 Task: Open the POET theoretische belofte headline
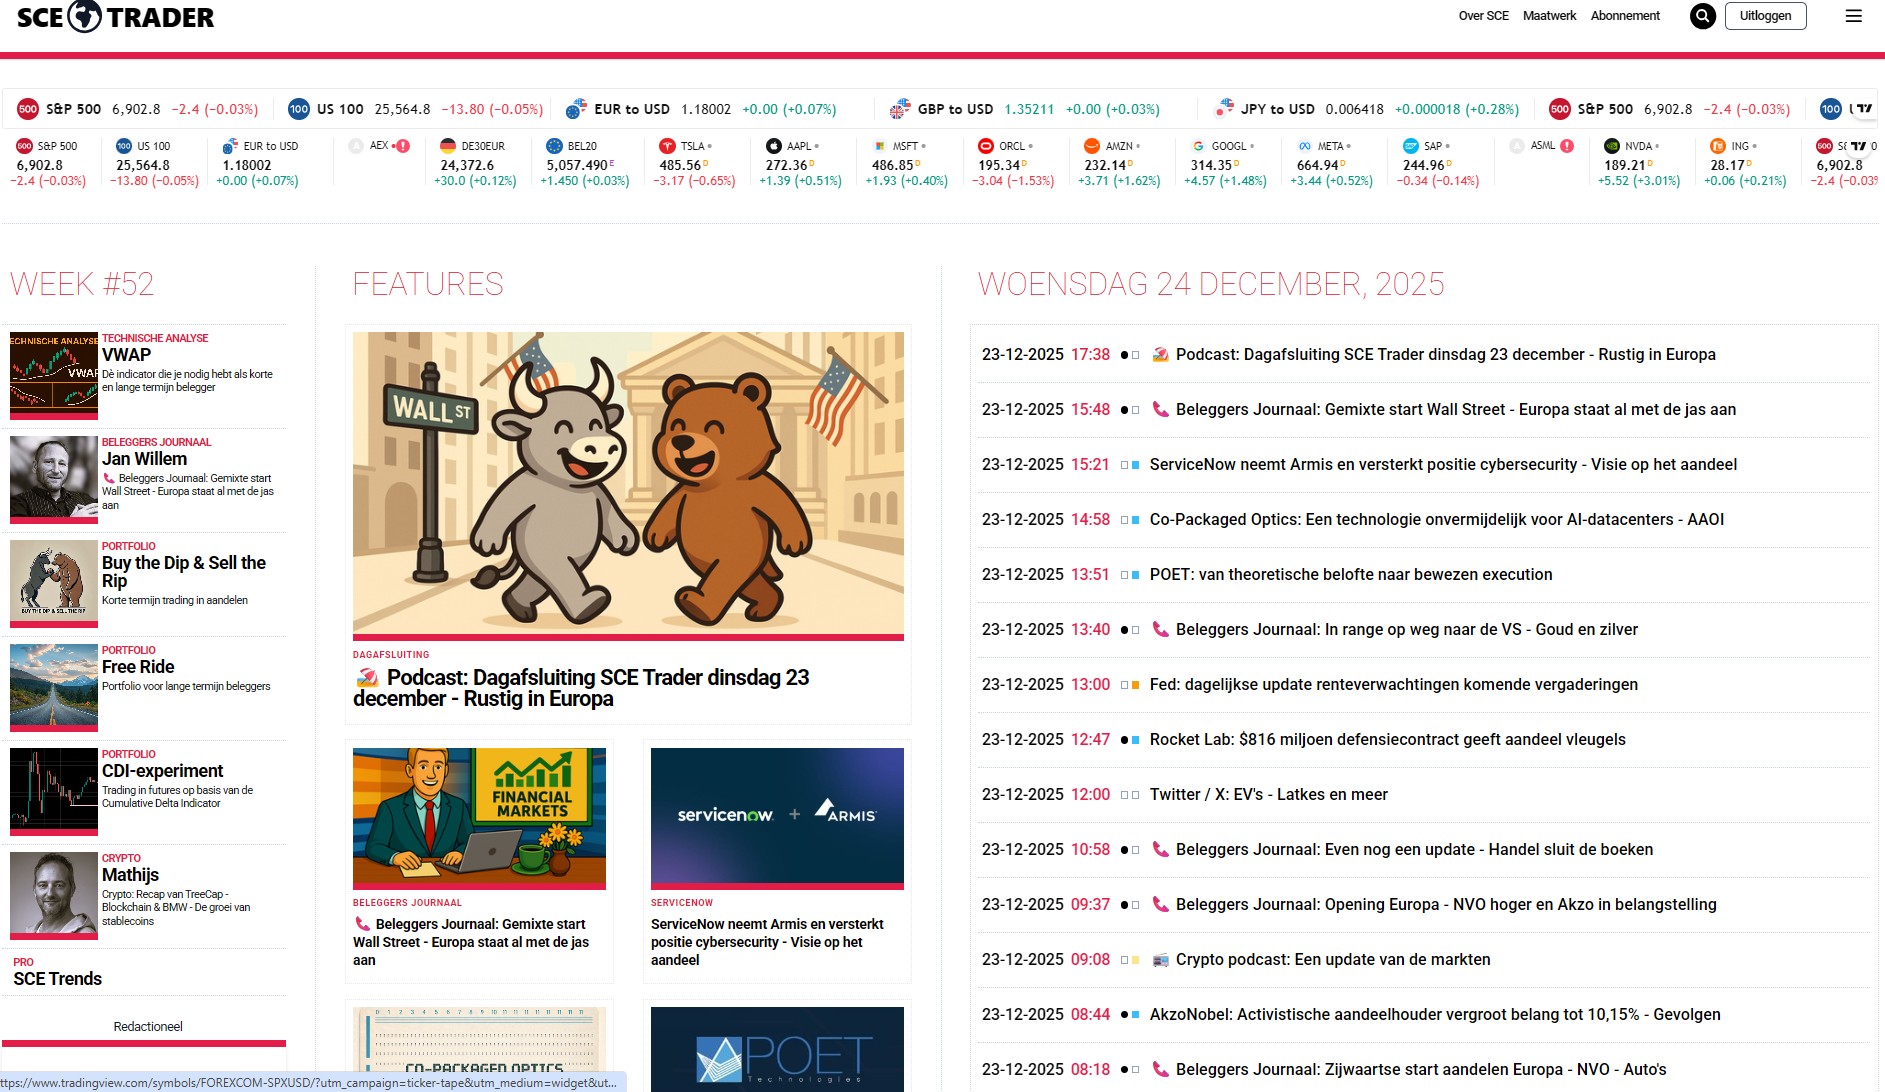click(1351, 575)
